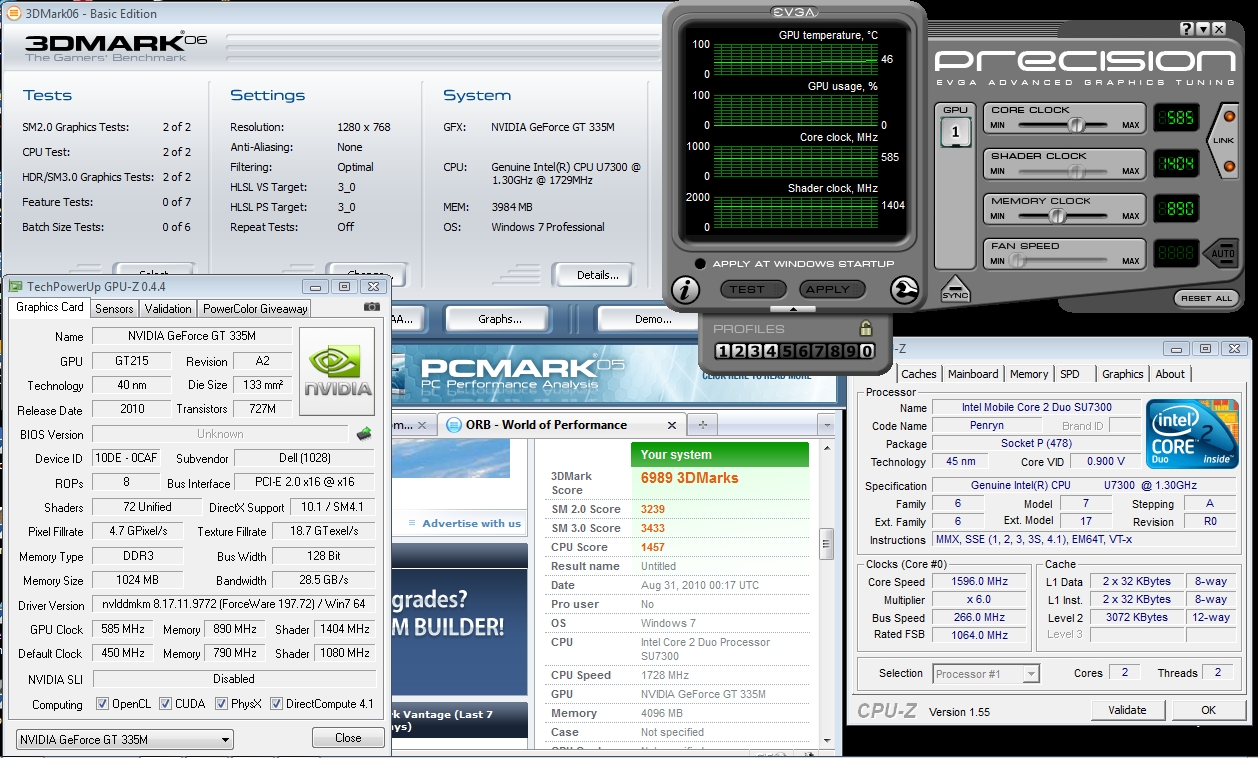
Task: Toggle the profiles lock icon
Action: [x=866, y=328]
